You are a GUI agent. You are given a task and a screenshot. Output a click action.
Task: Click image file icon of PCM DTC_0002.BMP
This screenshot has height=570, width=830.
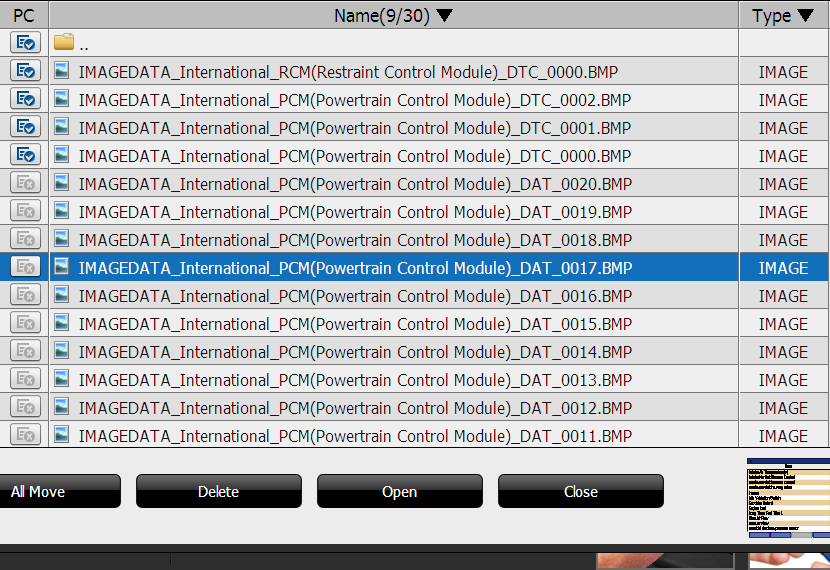62,98
